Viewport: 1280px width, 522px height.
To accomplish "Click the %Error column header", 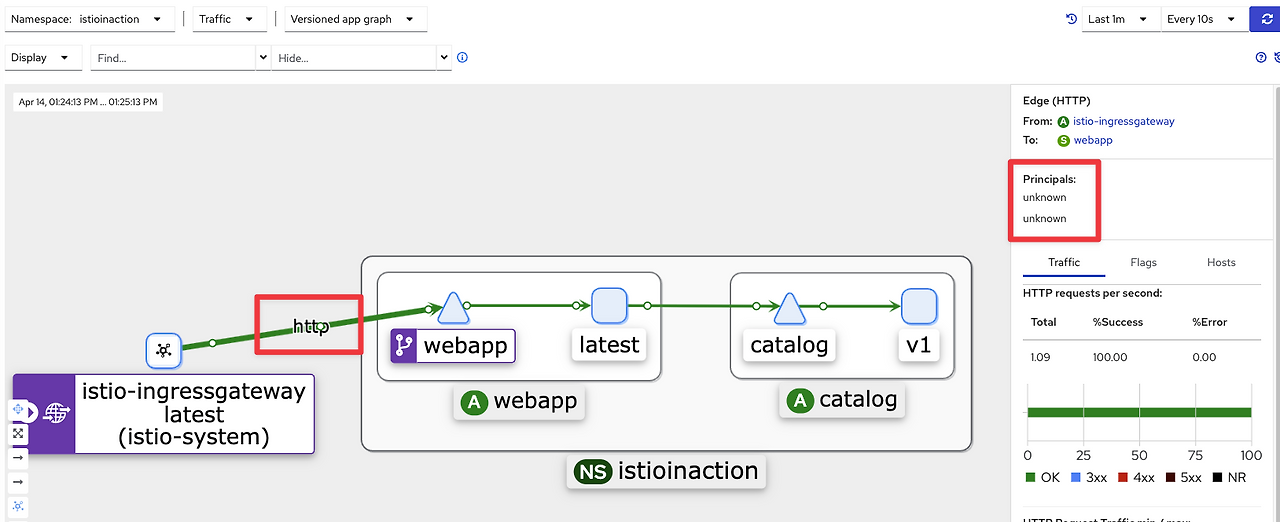I will coord(1210,322).
